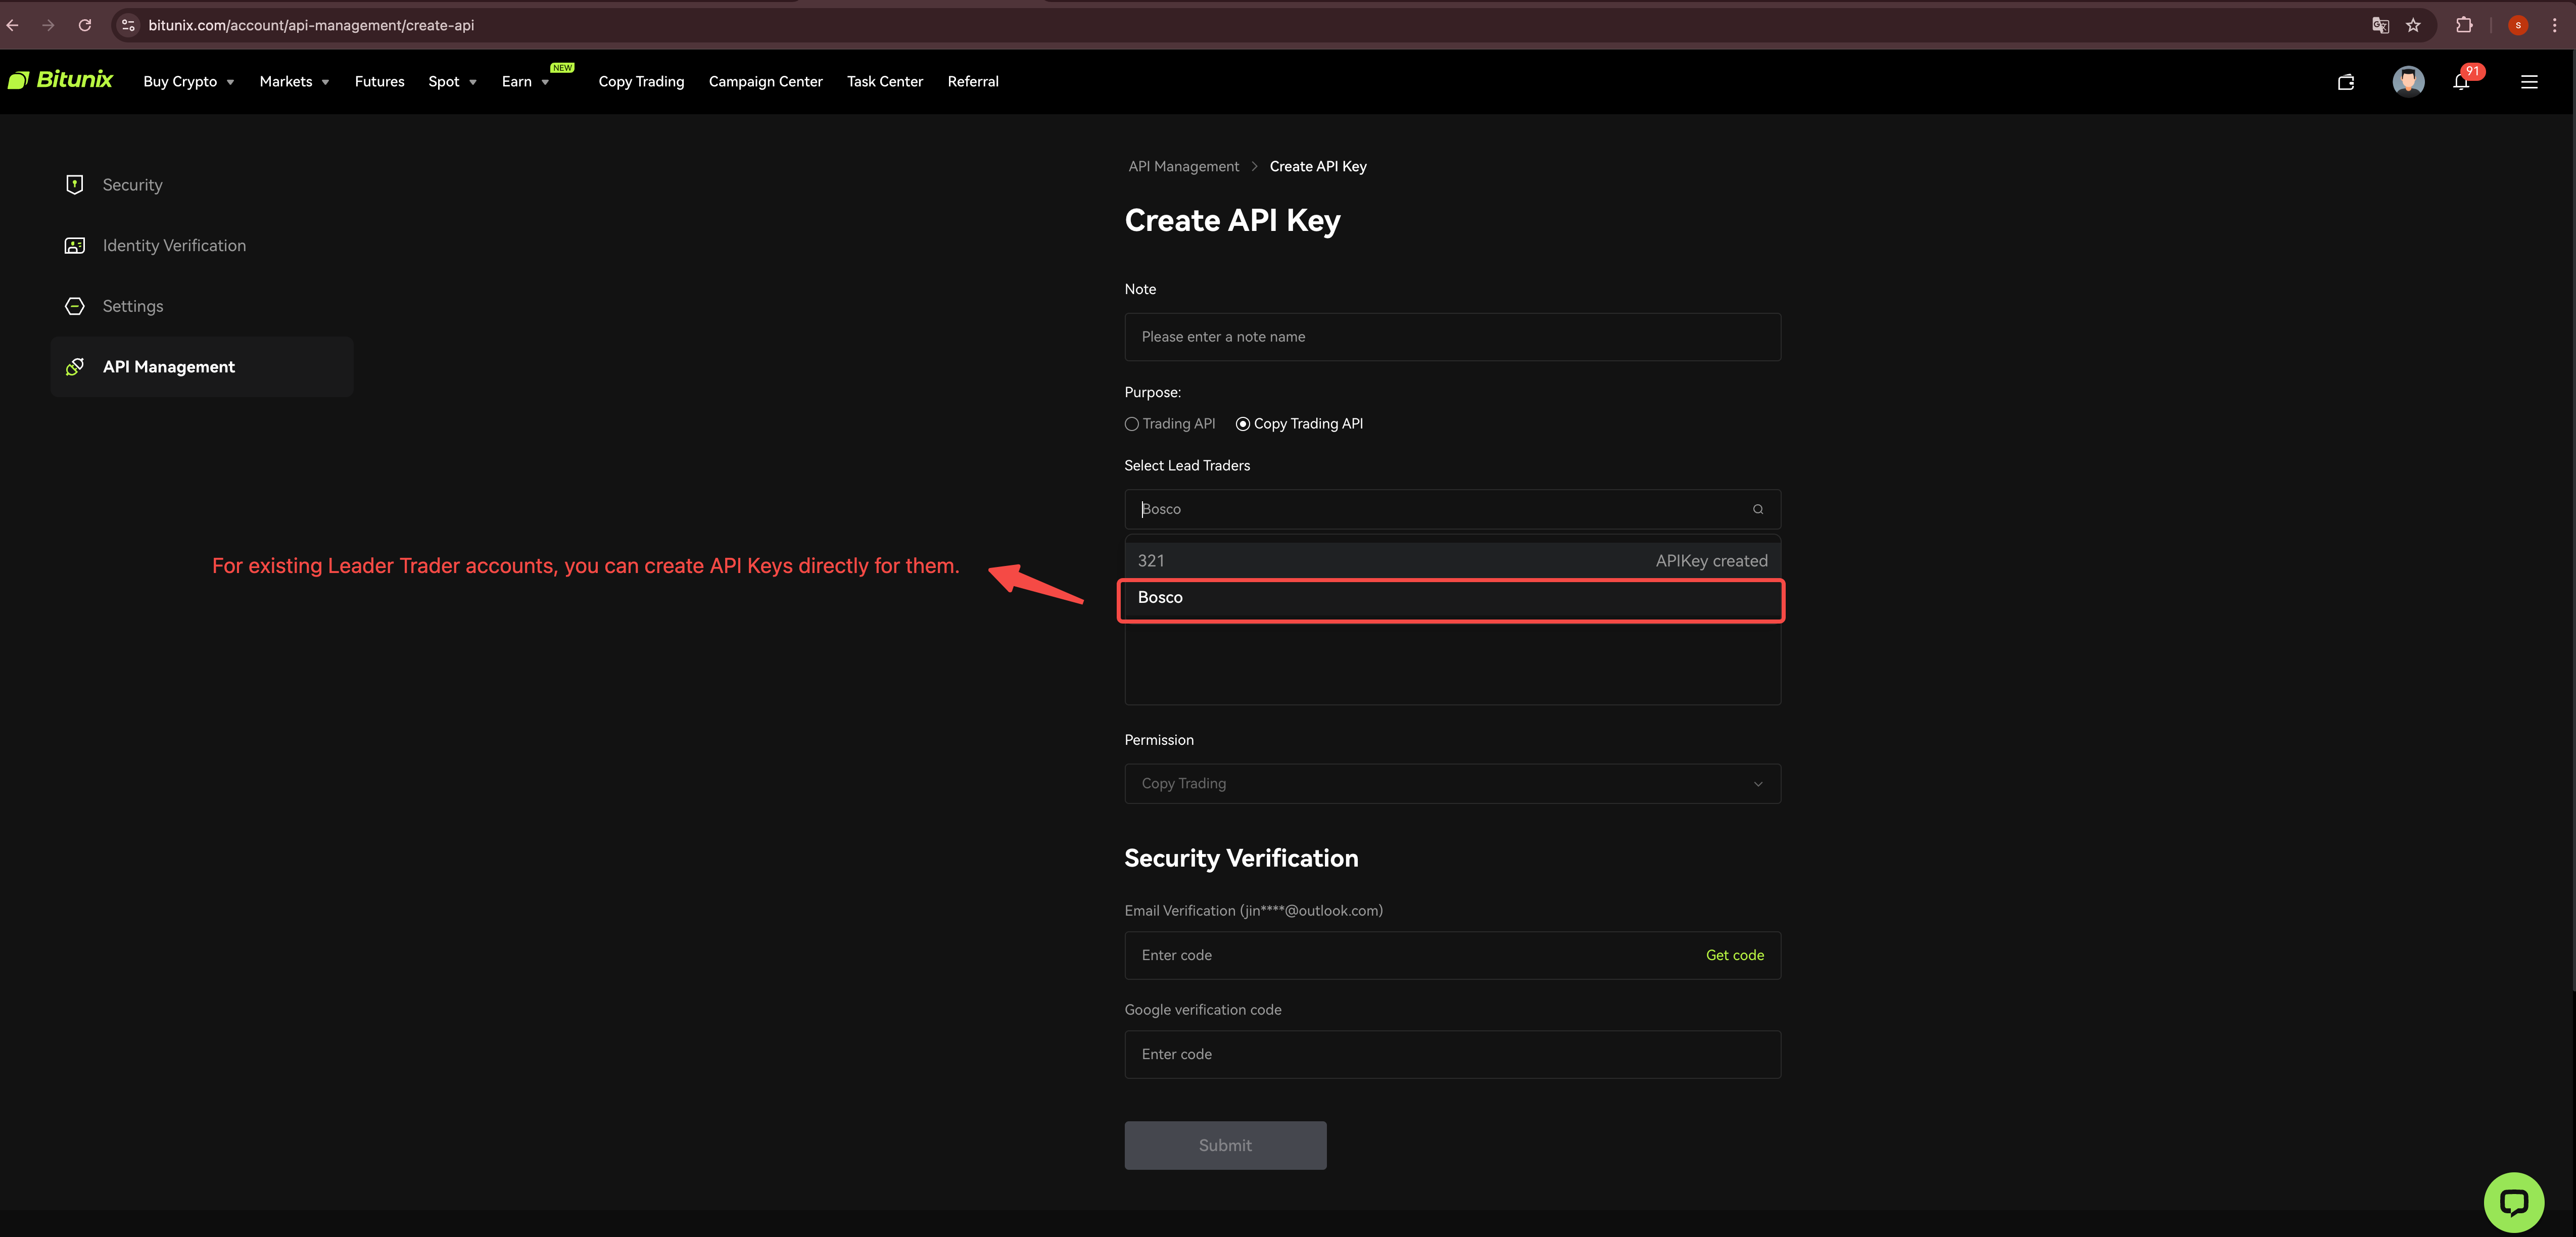This screenshot has height=1237, width=2576.
Task: Open the Permission Copy Trading dropdown
Action: pos(1452,784)
